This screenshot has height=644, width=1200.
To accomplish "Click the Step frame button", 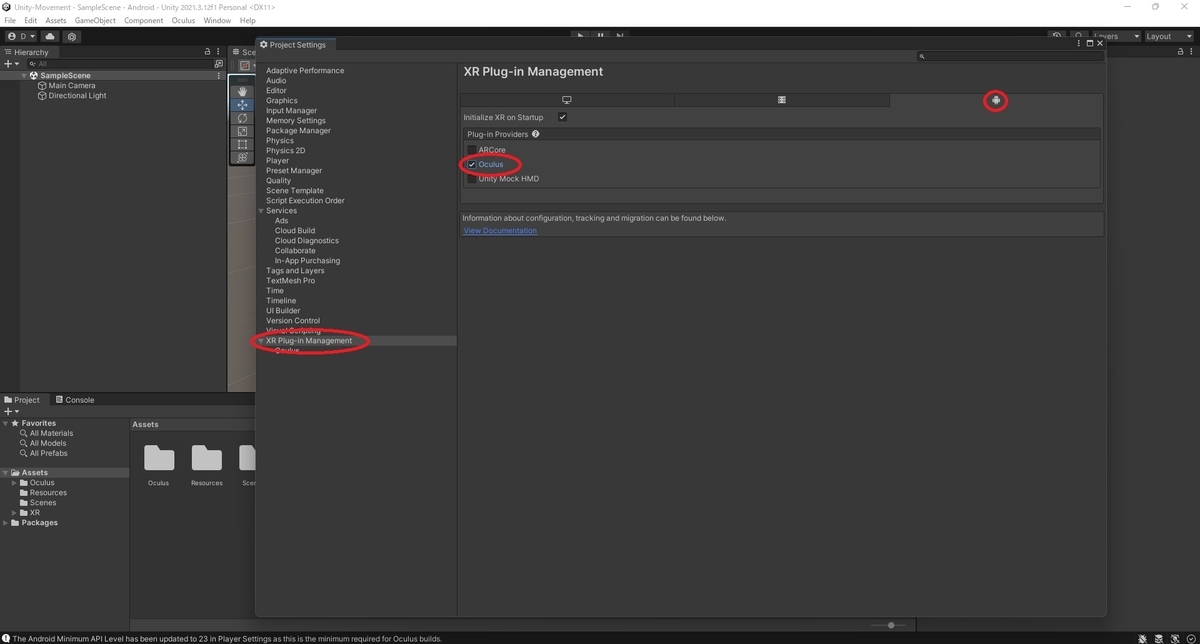I will [x=620, y=35].
